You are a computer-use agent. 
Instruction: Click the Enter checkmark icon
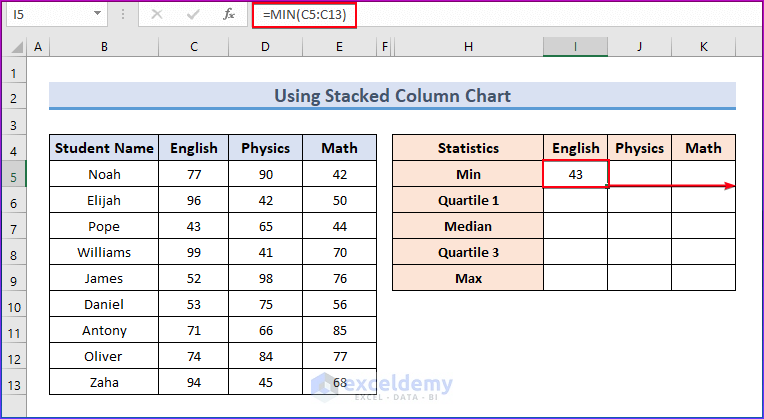click(192, 15)
